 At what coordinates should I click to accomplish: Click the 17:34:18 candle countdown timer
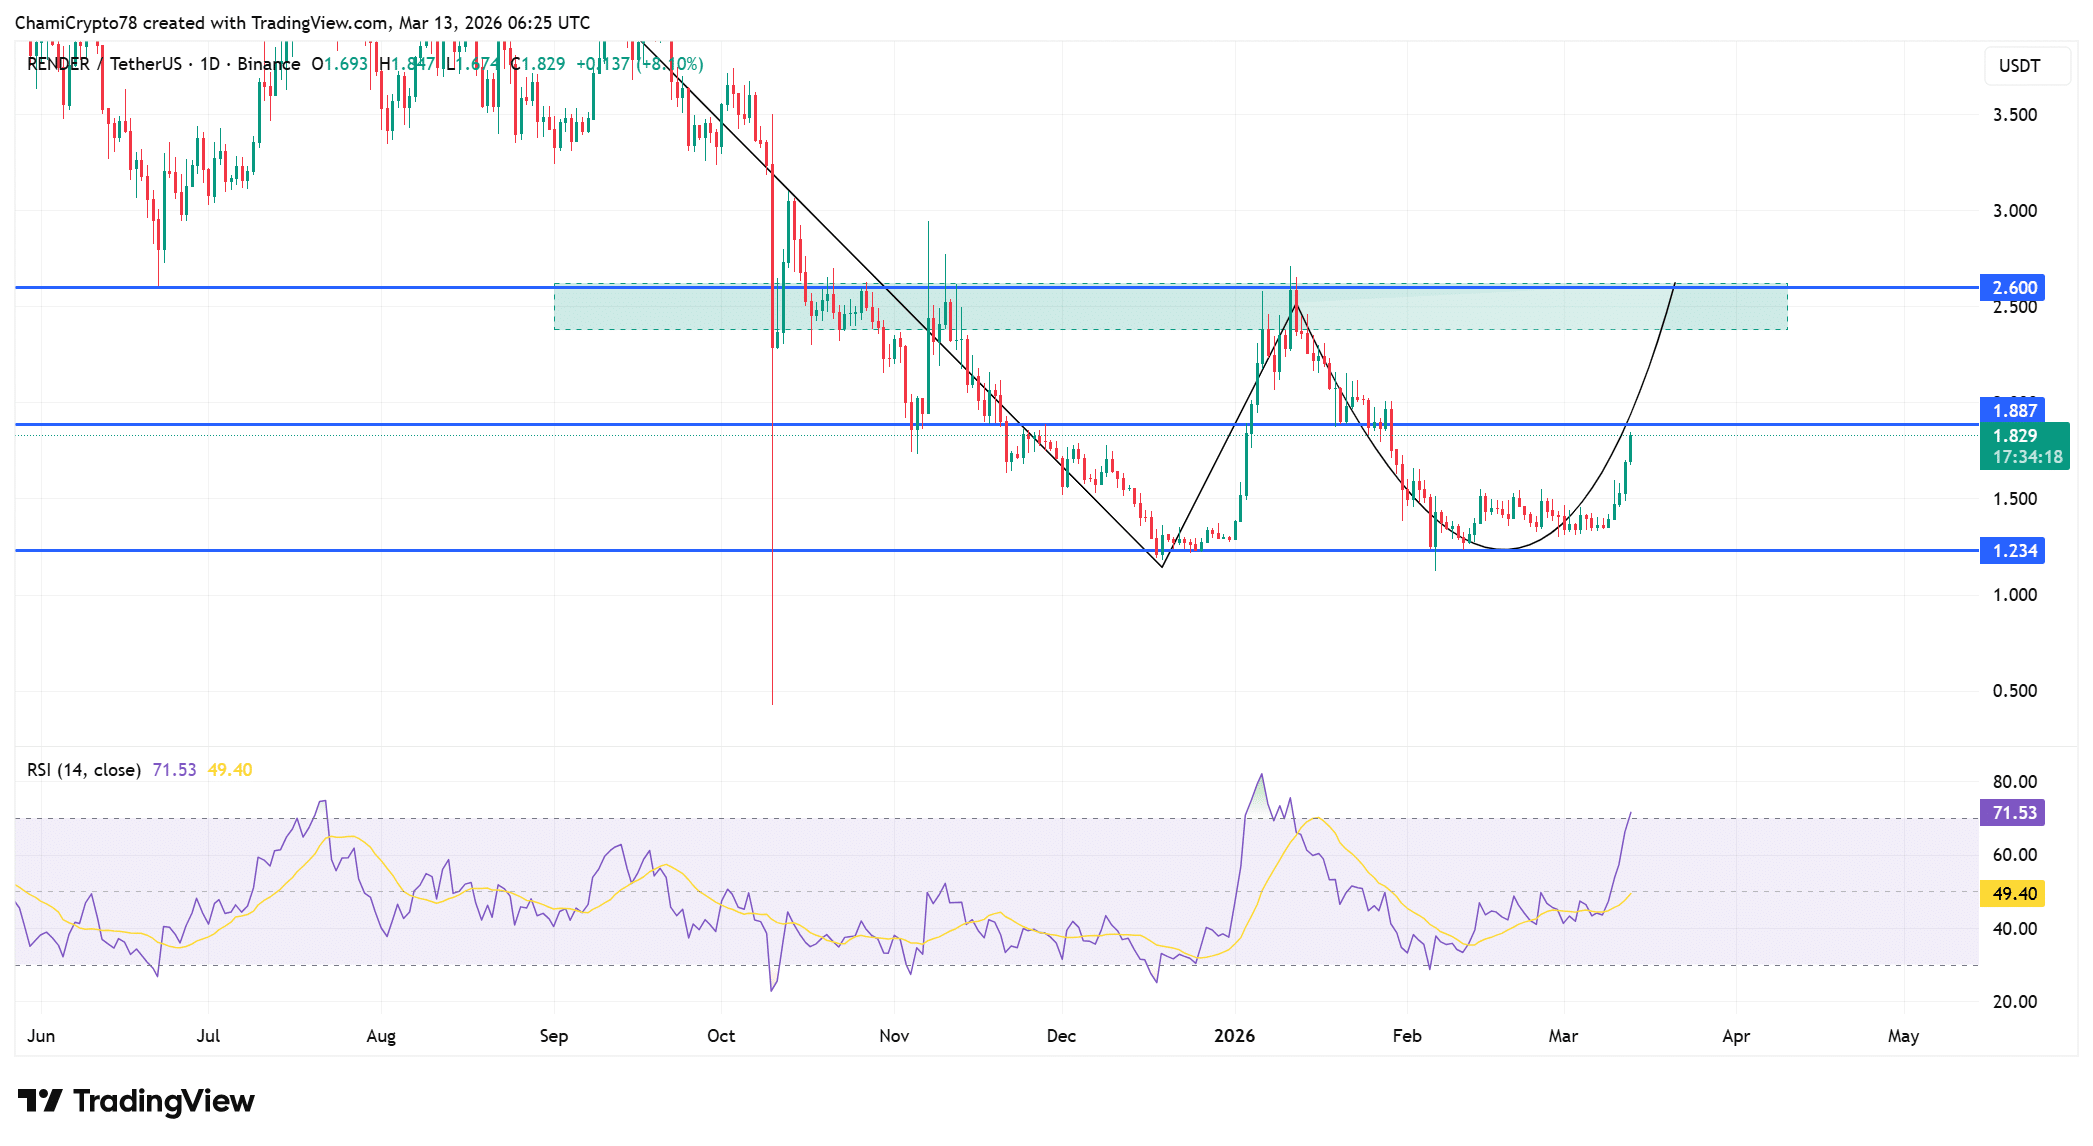point(2027,457)
